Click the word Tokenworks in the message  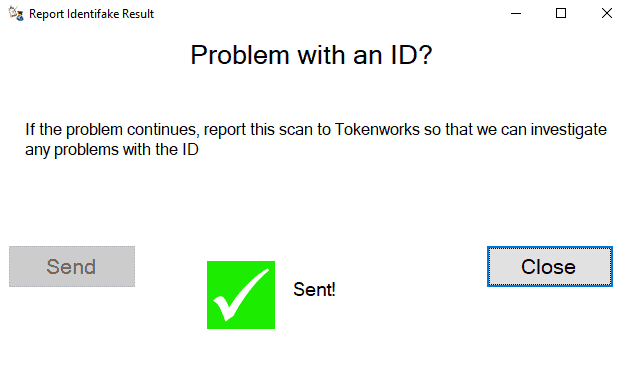pos(377,129)
